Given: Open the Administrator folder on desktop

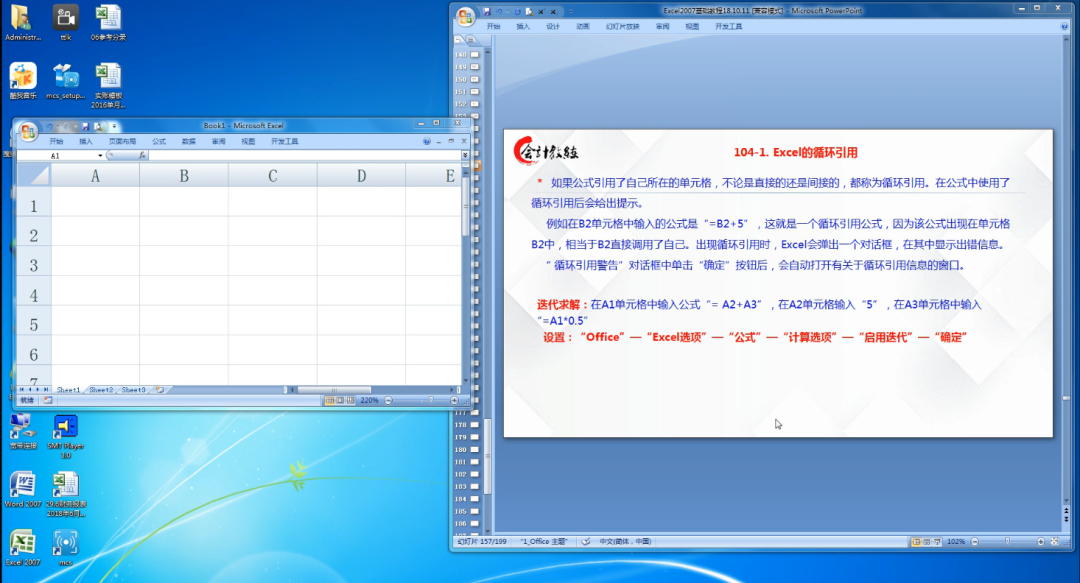Looking at the screenshot, I should 23,23.
